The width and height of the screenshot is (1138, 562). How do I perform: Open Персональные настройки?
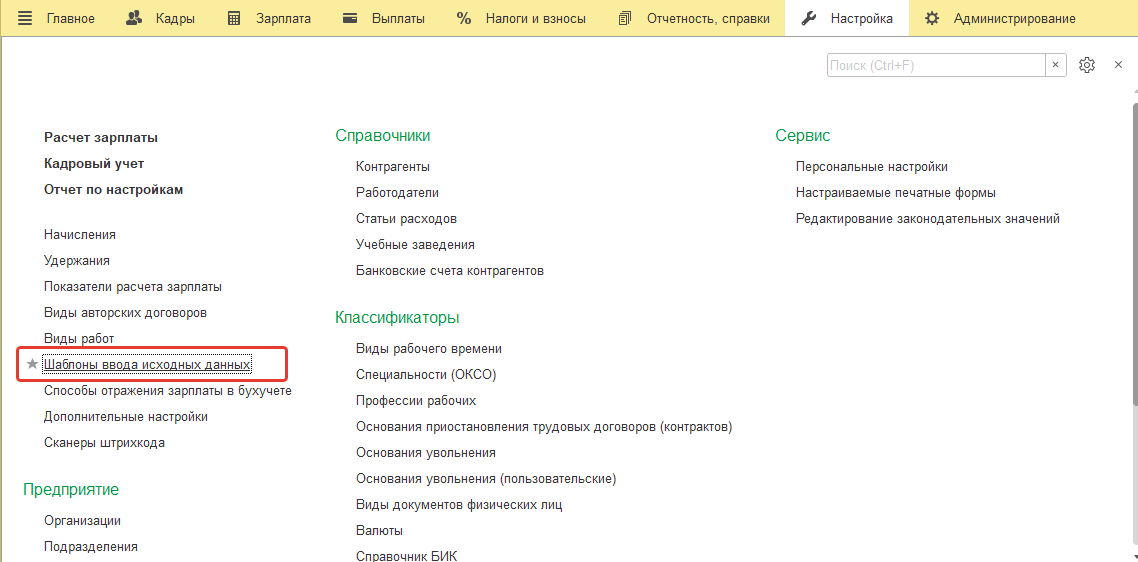(x=872, y=166)
